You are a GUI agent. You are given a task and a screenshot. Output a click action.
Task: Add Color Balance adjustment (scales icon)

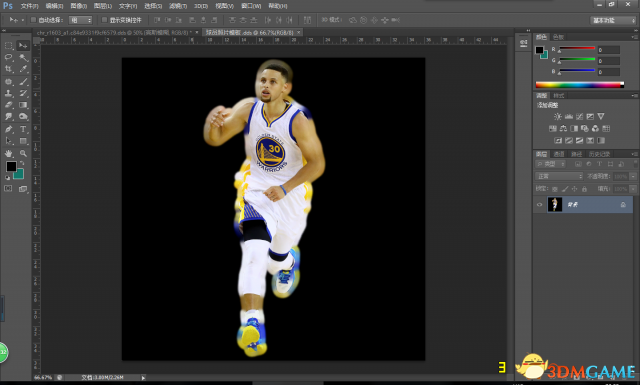(x=563, y=129)
